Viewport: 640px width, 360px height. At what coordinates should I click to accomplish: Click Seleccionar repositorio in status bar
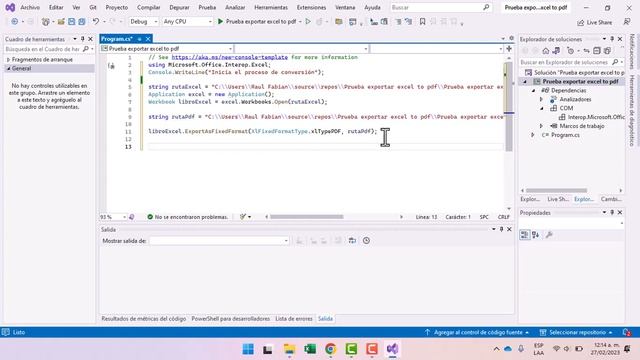576,332
